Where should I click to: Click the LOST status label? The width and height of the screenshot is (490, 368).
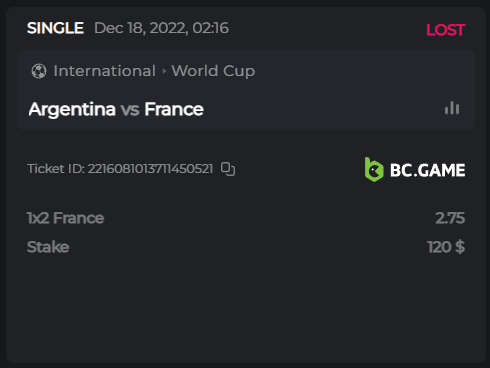point(446,30)
